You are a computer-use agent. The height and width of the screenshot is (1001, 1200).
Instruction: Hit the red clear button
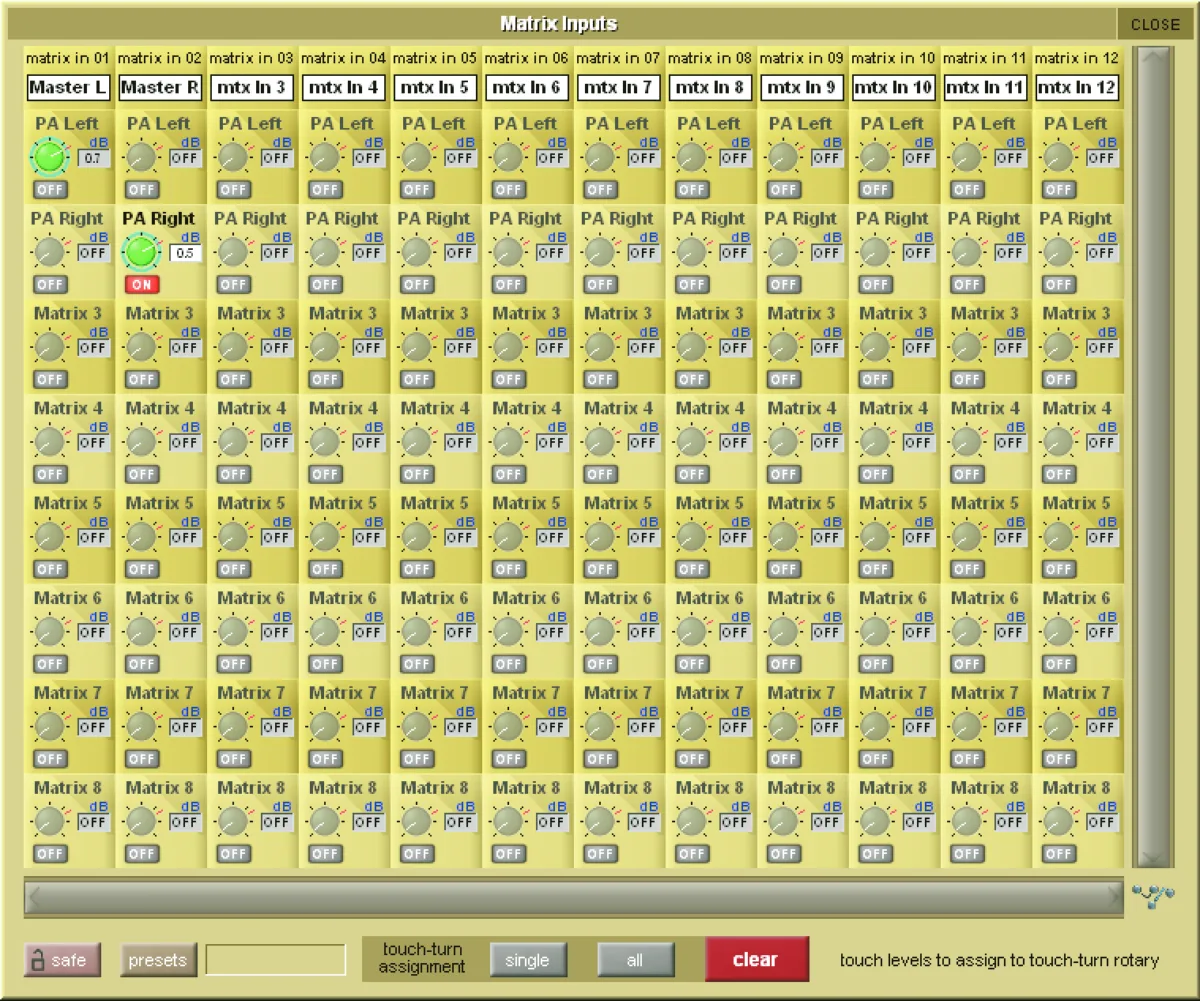756,960
